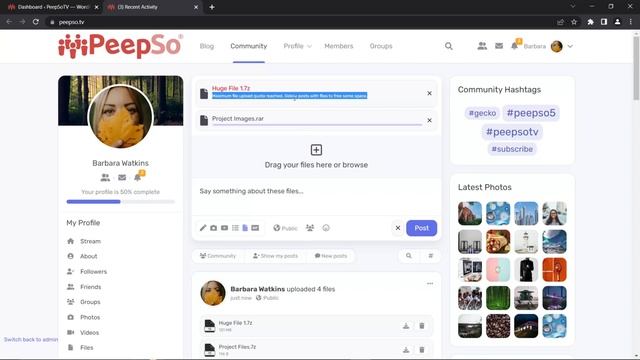The image size is (640, 360).
Task: Remove Huge File 1.7z from upload list
Action: (x=429, y=93)
